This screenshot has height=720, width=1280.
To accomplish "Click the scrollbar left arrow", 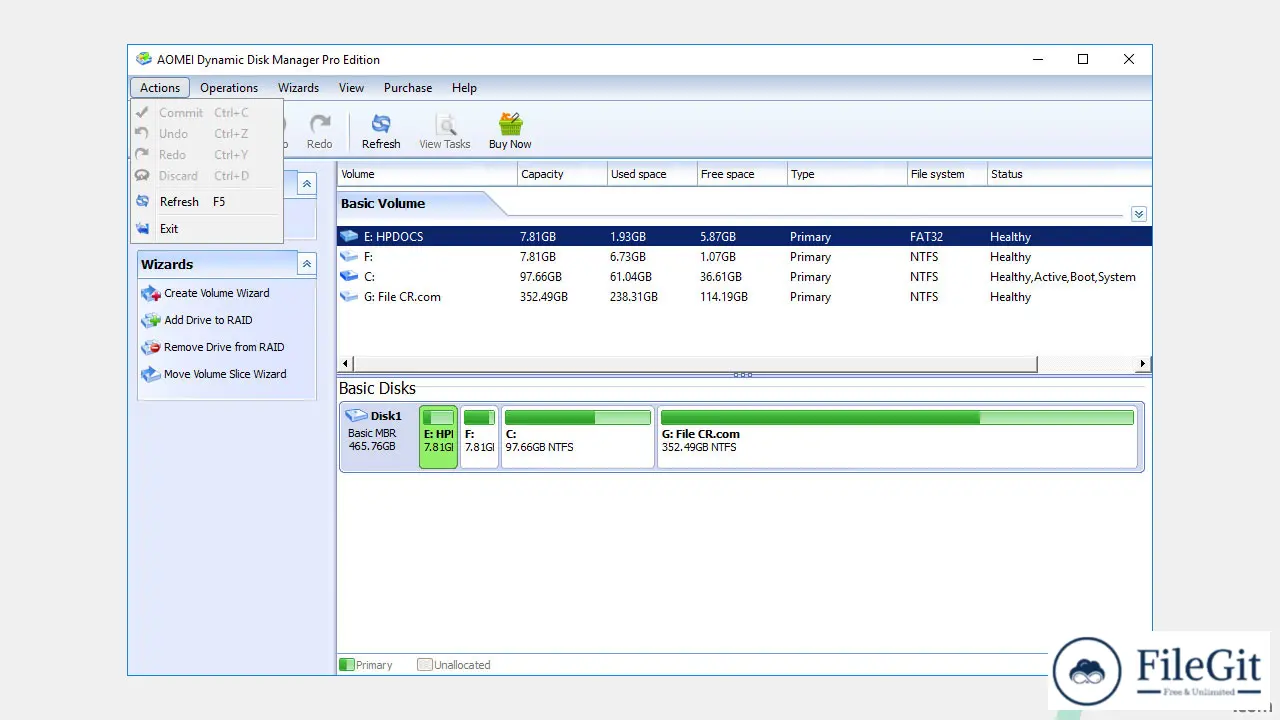I will click(x=346, y=364).
